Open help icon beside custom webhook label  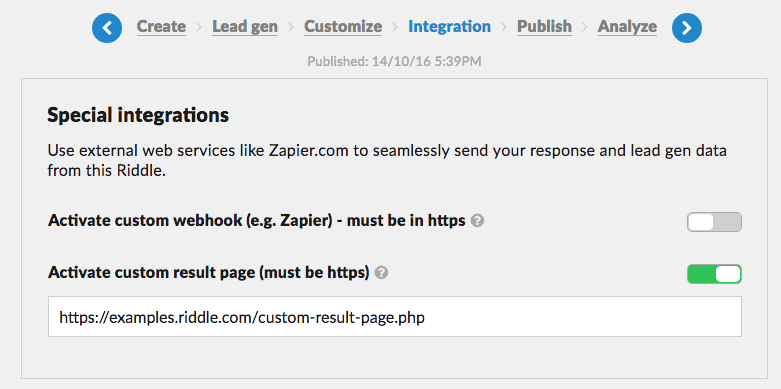pyautogui.click(x=477, y=221)
